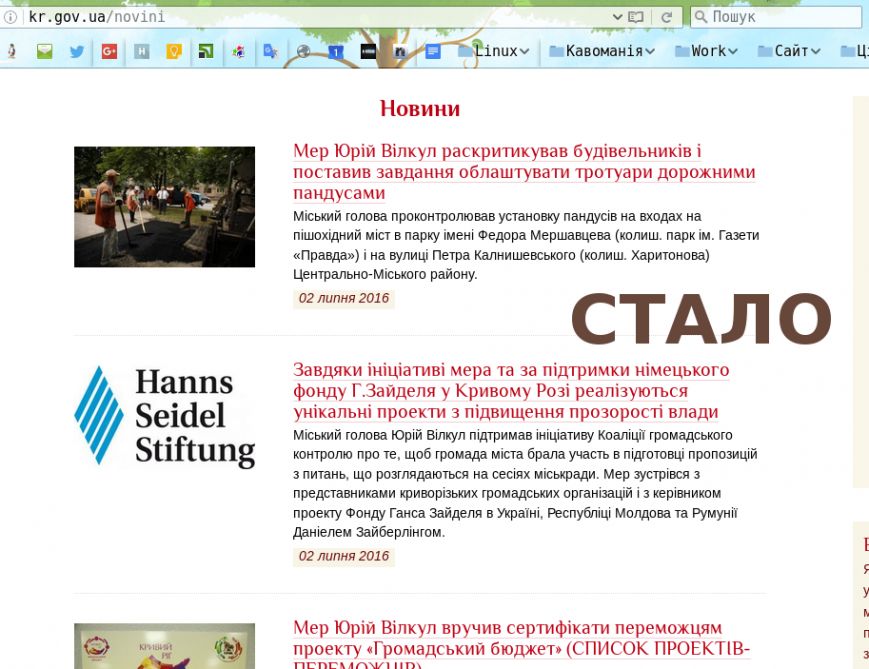
Task: Focus the Пошук search field
Action: 776,17
